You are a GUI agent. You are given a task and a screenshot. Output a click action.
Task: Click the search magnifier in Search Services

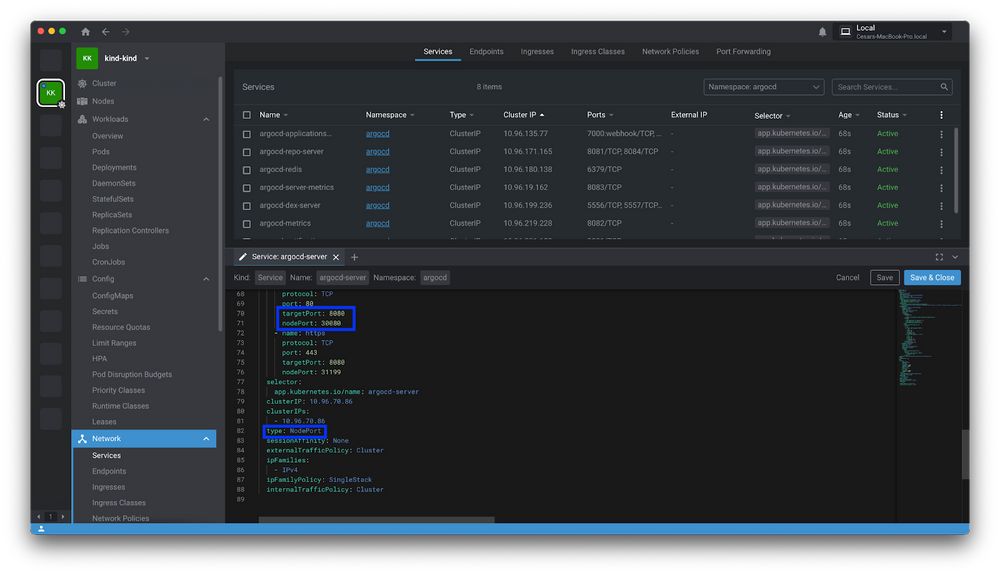(x=944, y=87)
